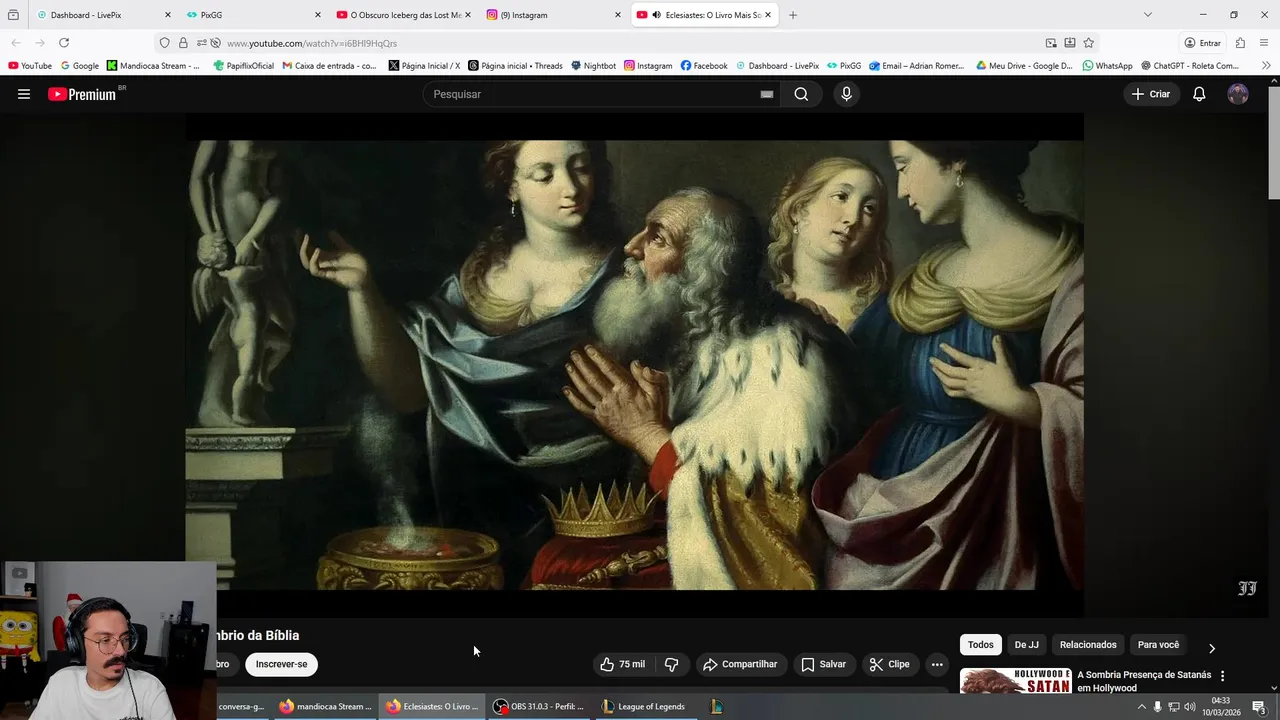This screenshot has width=1280, height=720.
Task: Open the video's more actions ellipsis
Action: (937, 664)
